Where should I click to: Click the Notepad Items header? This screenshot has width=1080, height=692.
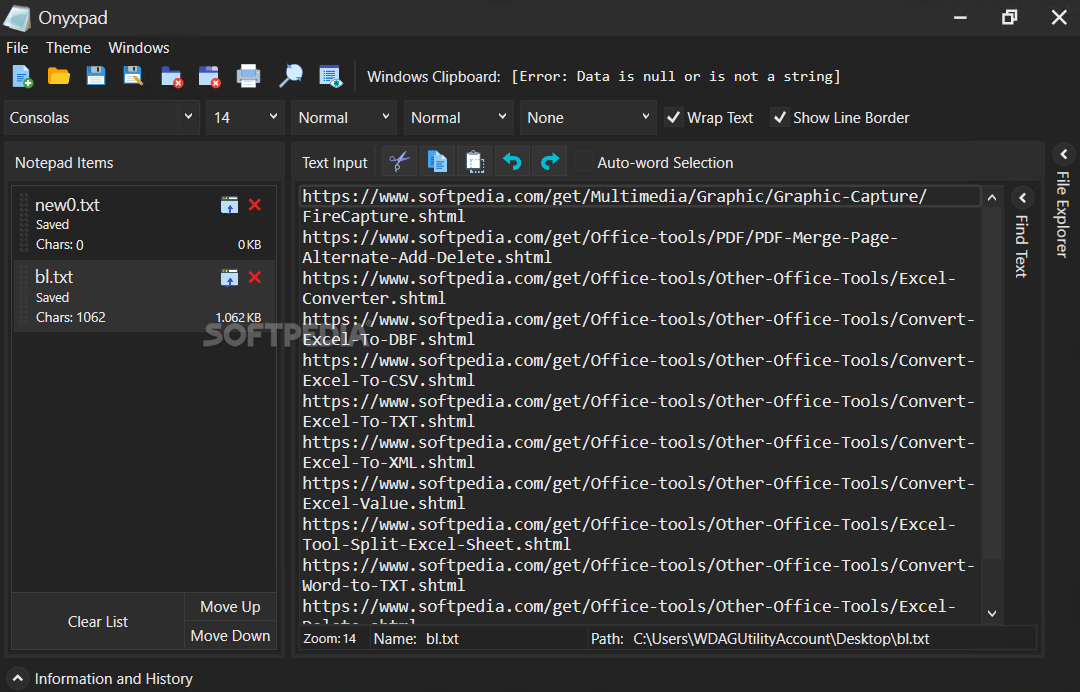pyautogui.click(x=64, y=162)
